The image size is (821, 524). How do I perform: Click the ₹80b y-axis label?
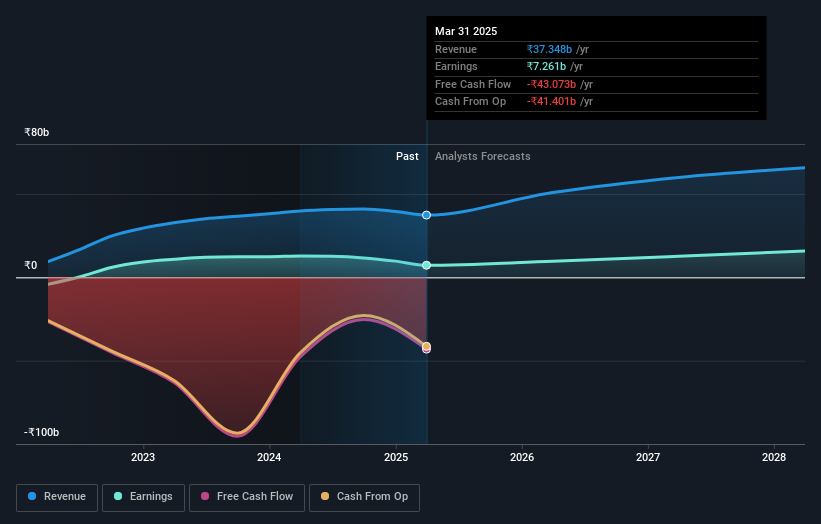[x=37, y=132]
